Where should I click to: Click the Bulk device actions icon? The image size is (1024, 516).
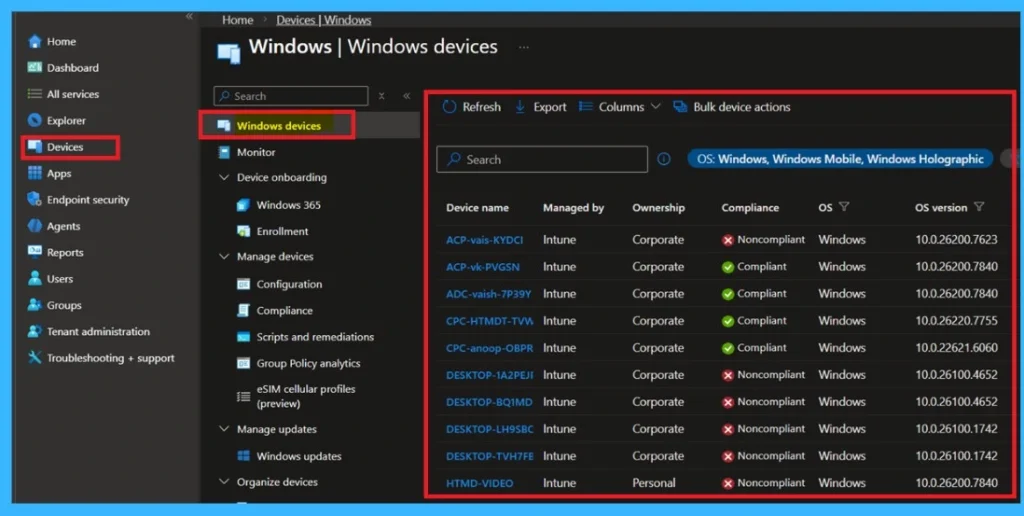(x=680, y=107)
